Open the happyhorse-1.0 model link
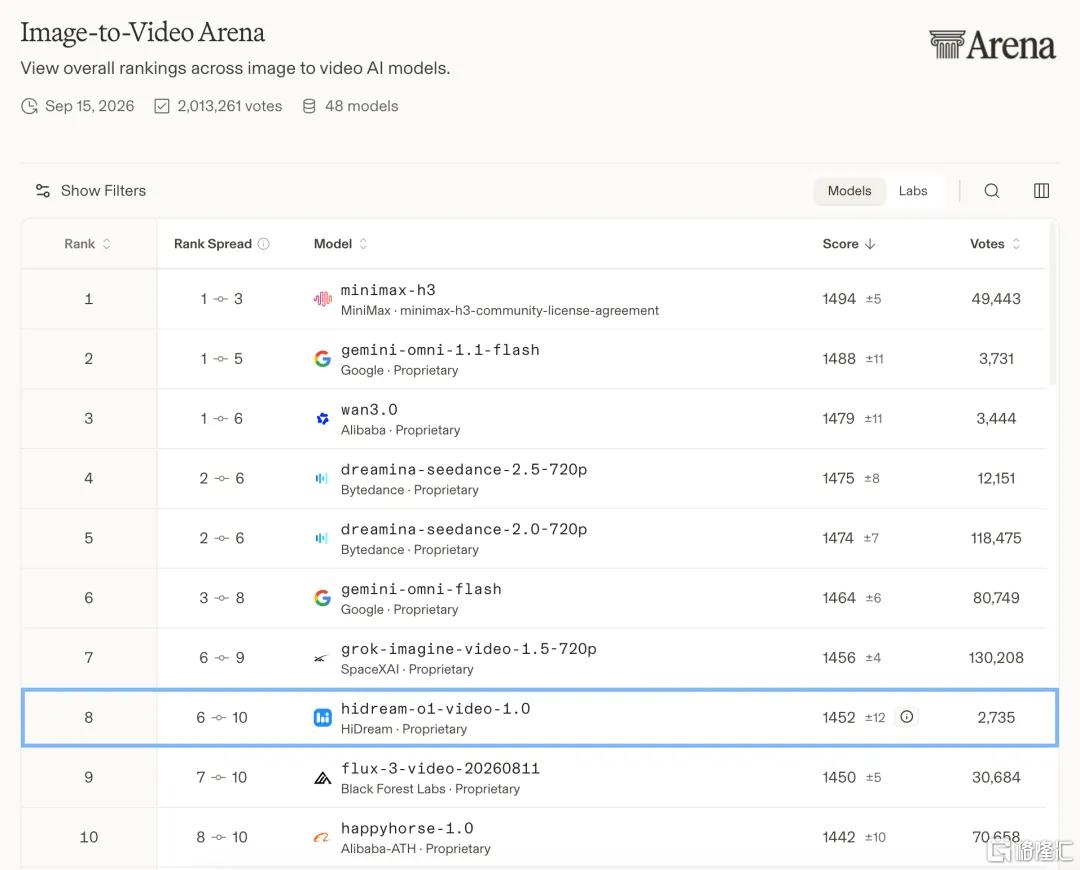This screenshot has height=870, width=1080. [407, 829]
